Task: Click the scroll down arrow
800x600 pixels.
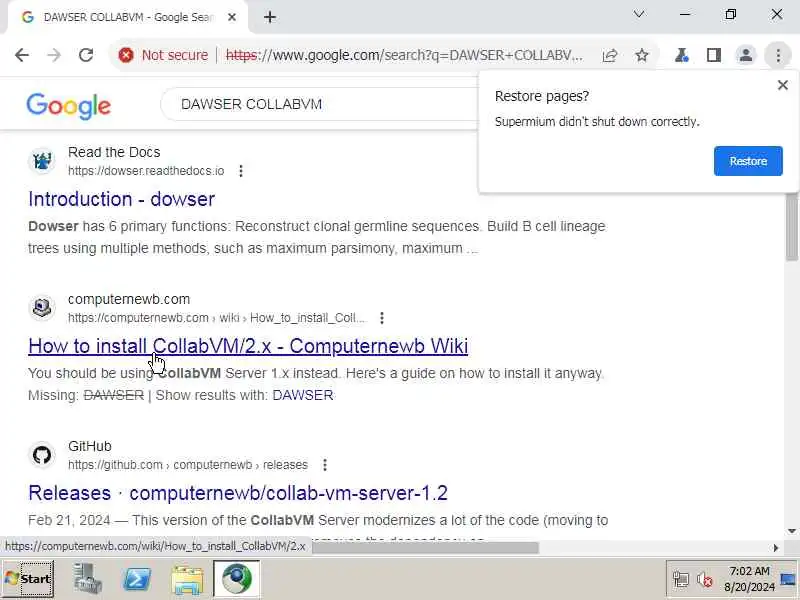Action: click(791, 531)
